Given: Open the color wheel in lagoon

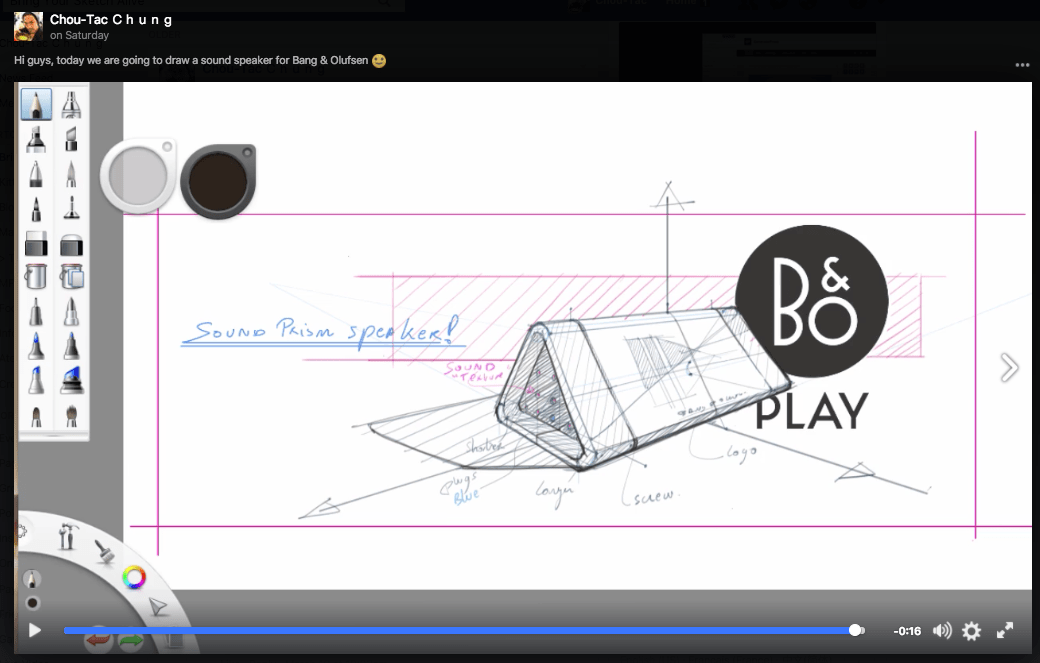Looking at the screenshot, I should tap(134, 577).
